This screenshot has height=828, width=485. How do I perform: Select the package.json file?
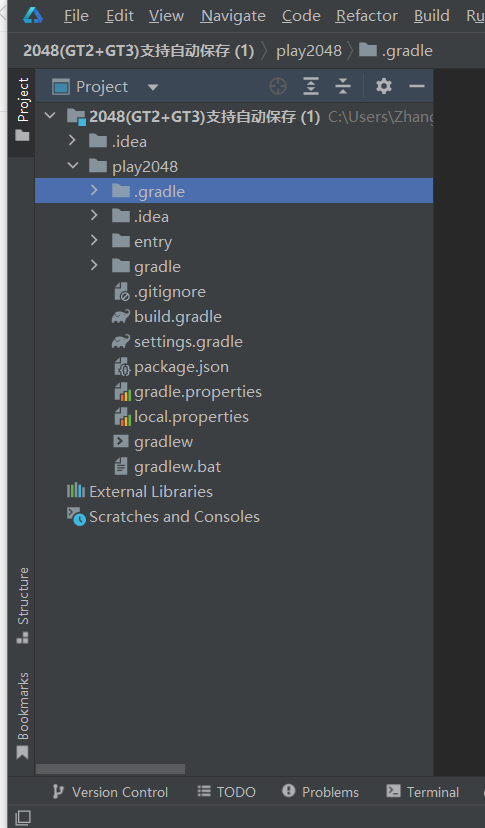click(x=181, y=367)
